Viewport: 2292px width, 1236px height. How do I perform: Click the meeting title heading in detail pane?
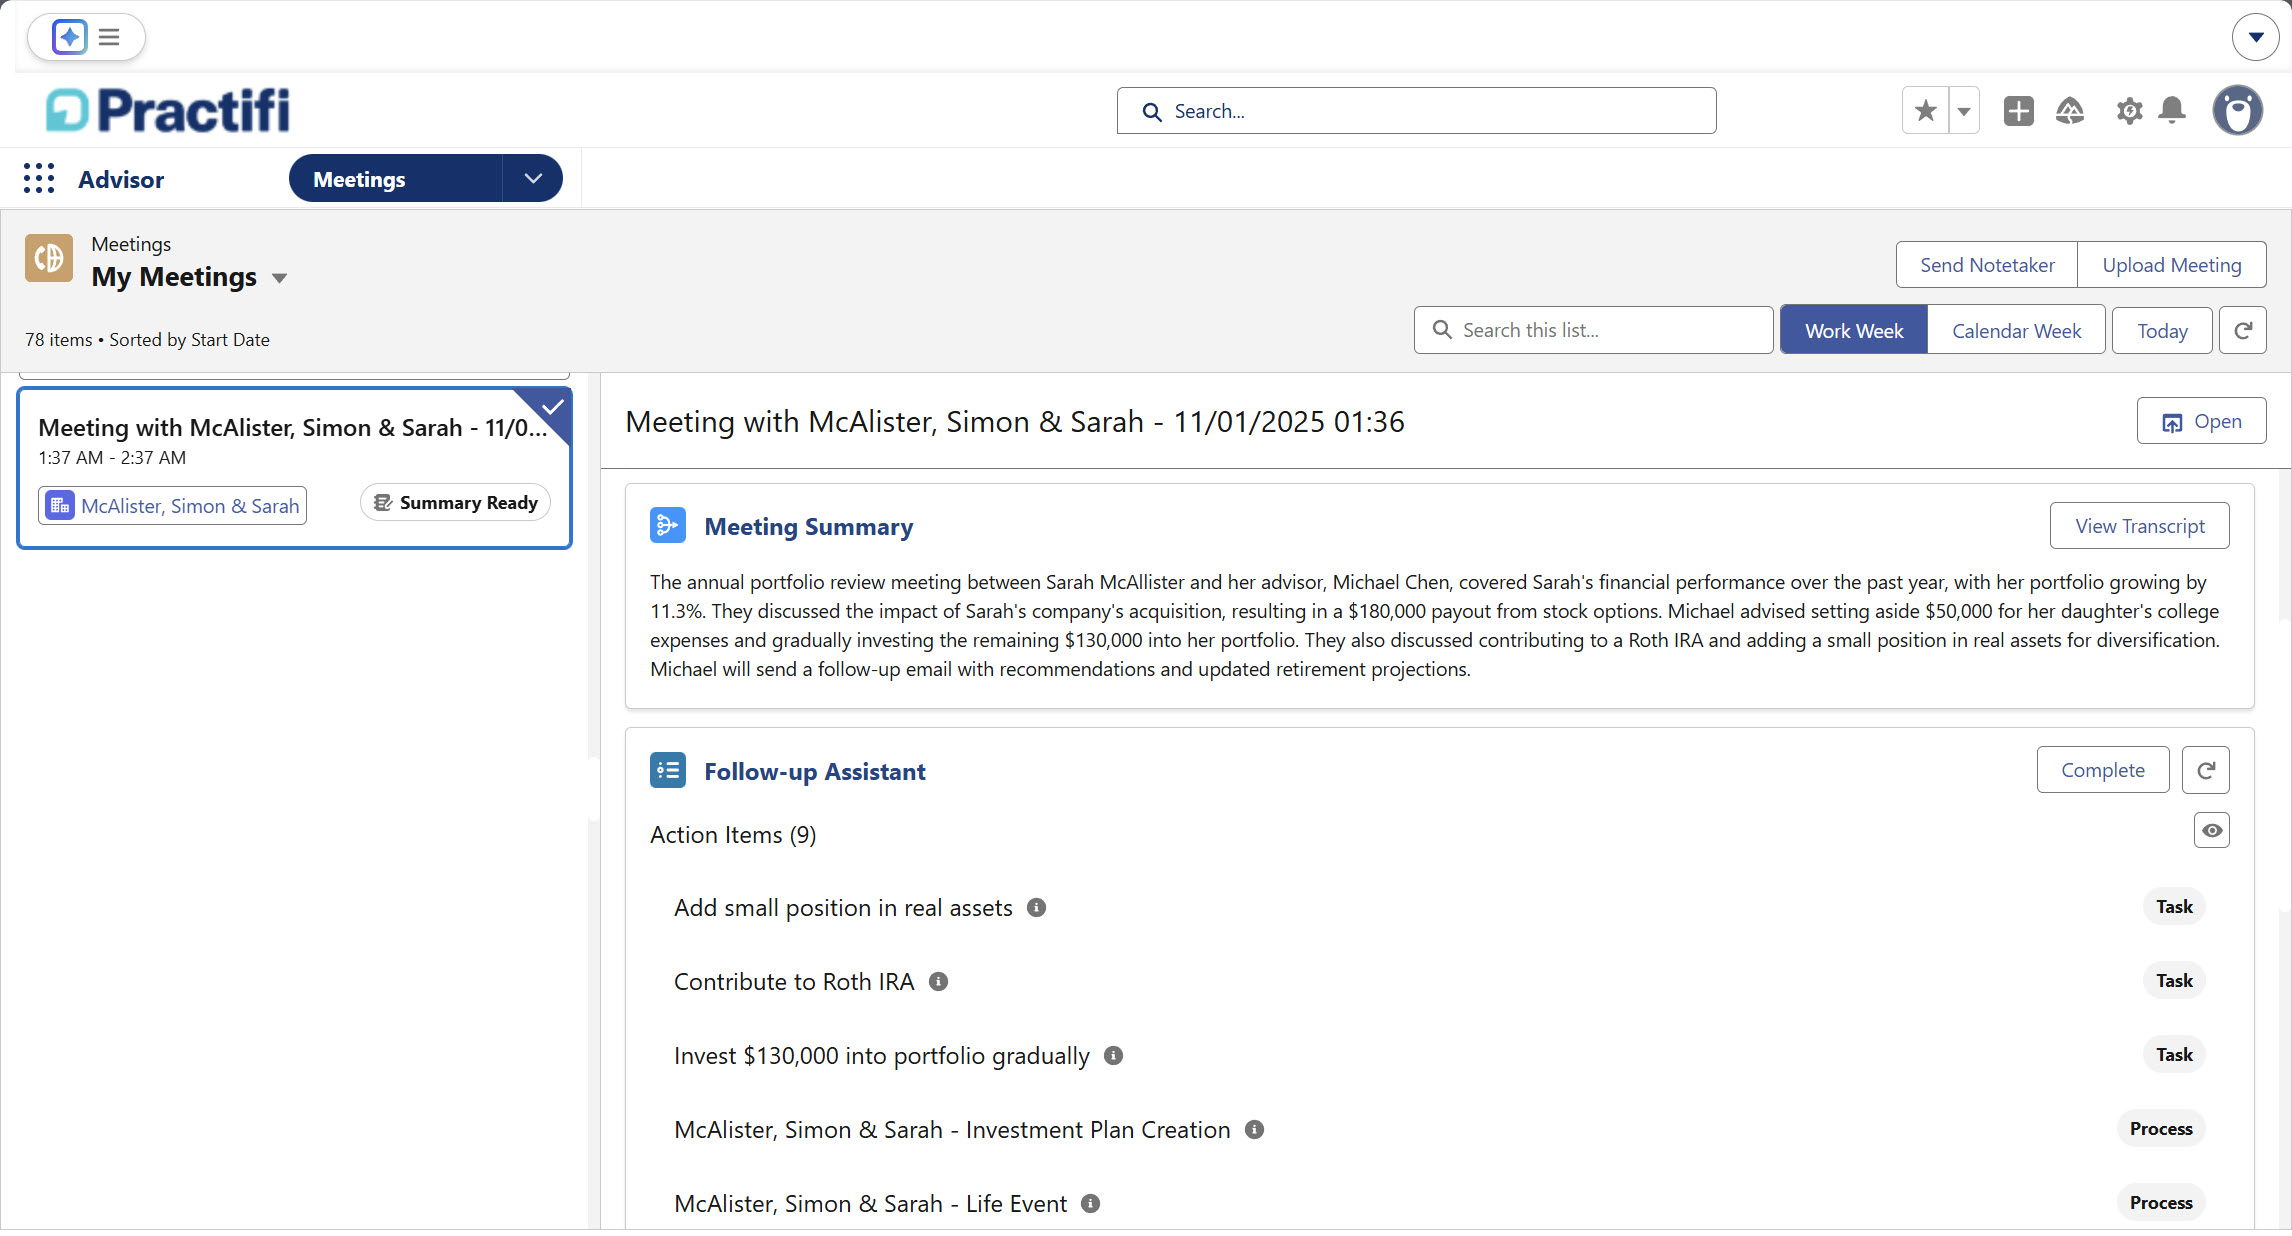[x=1014, y=422]
